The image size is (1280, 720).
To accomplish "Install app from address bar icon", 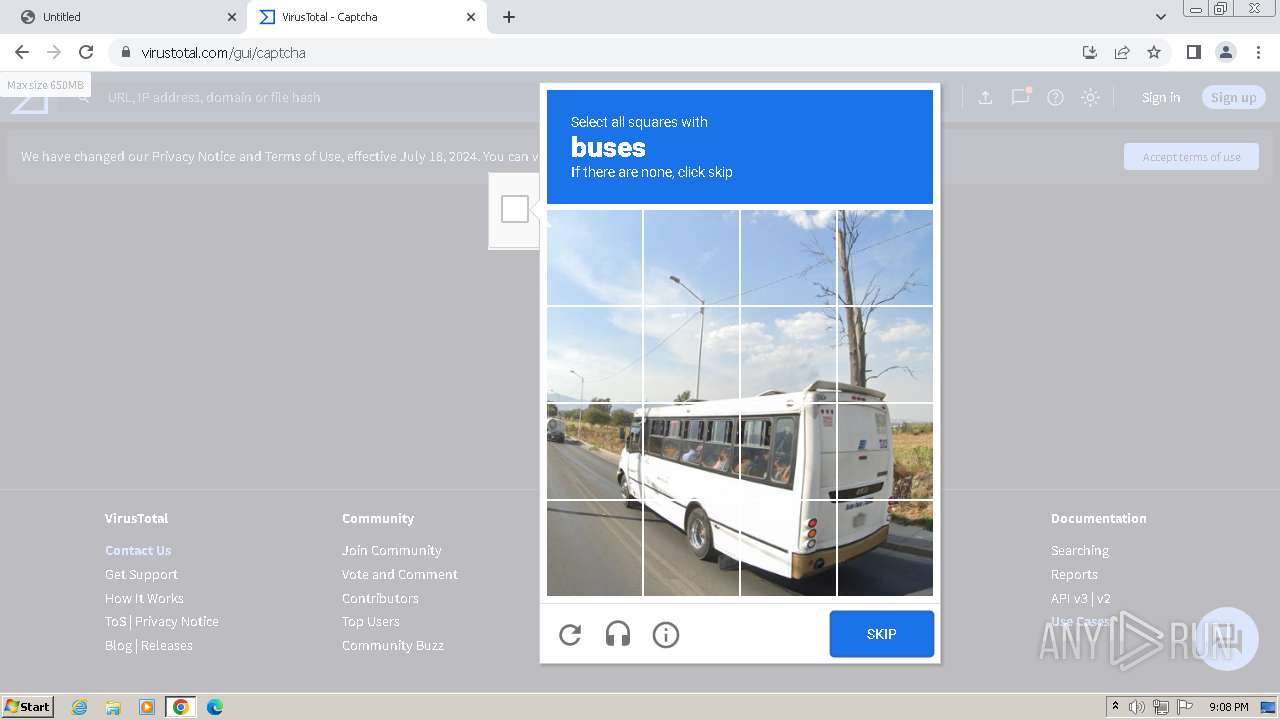I will [1090, 52].
